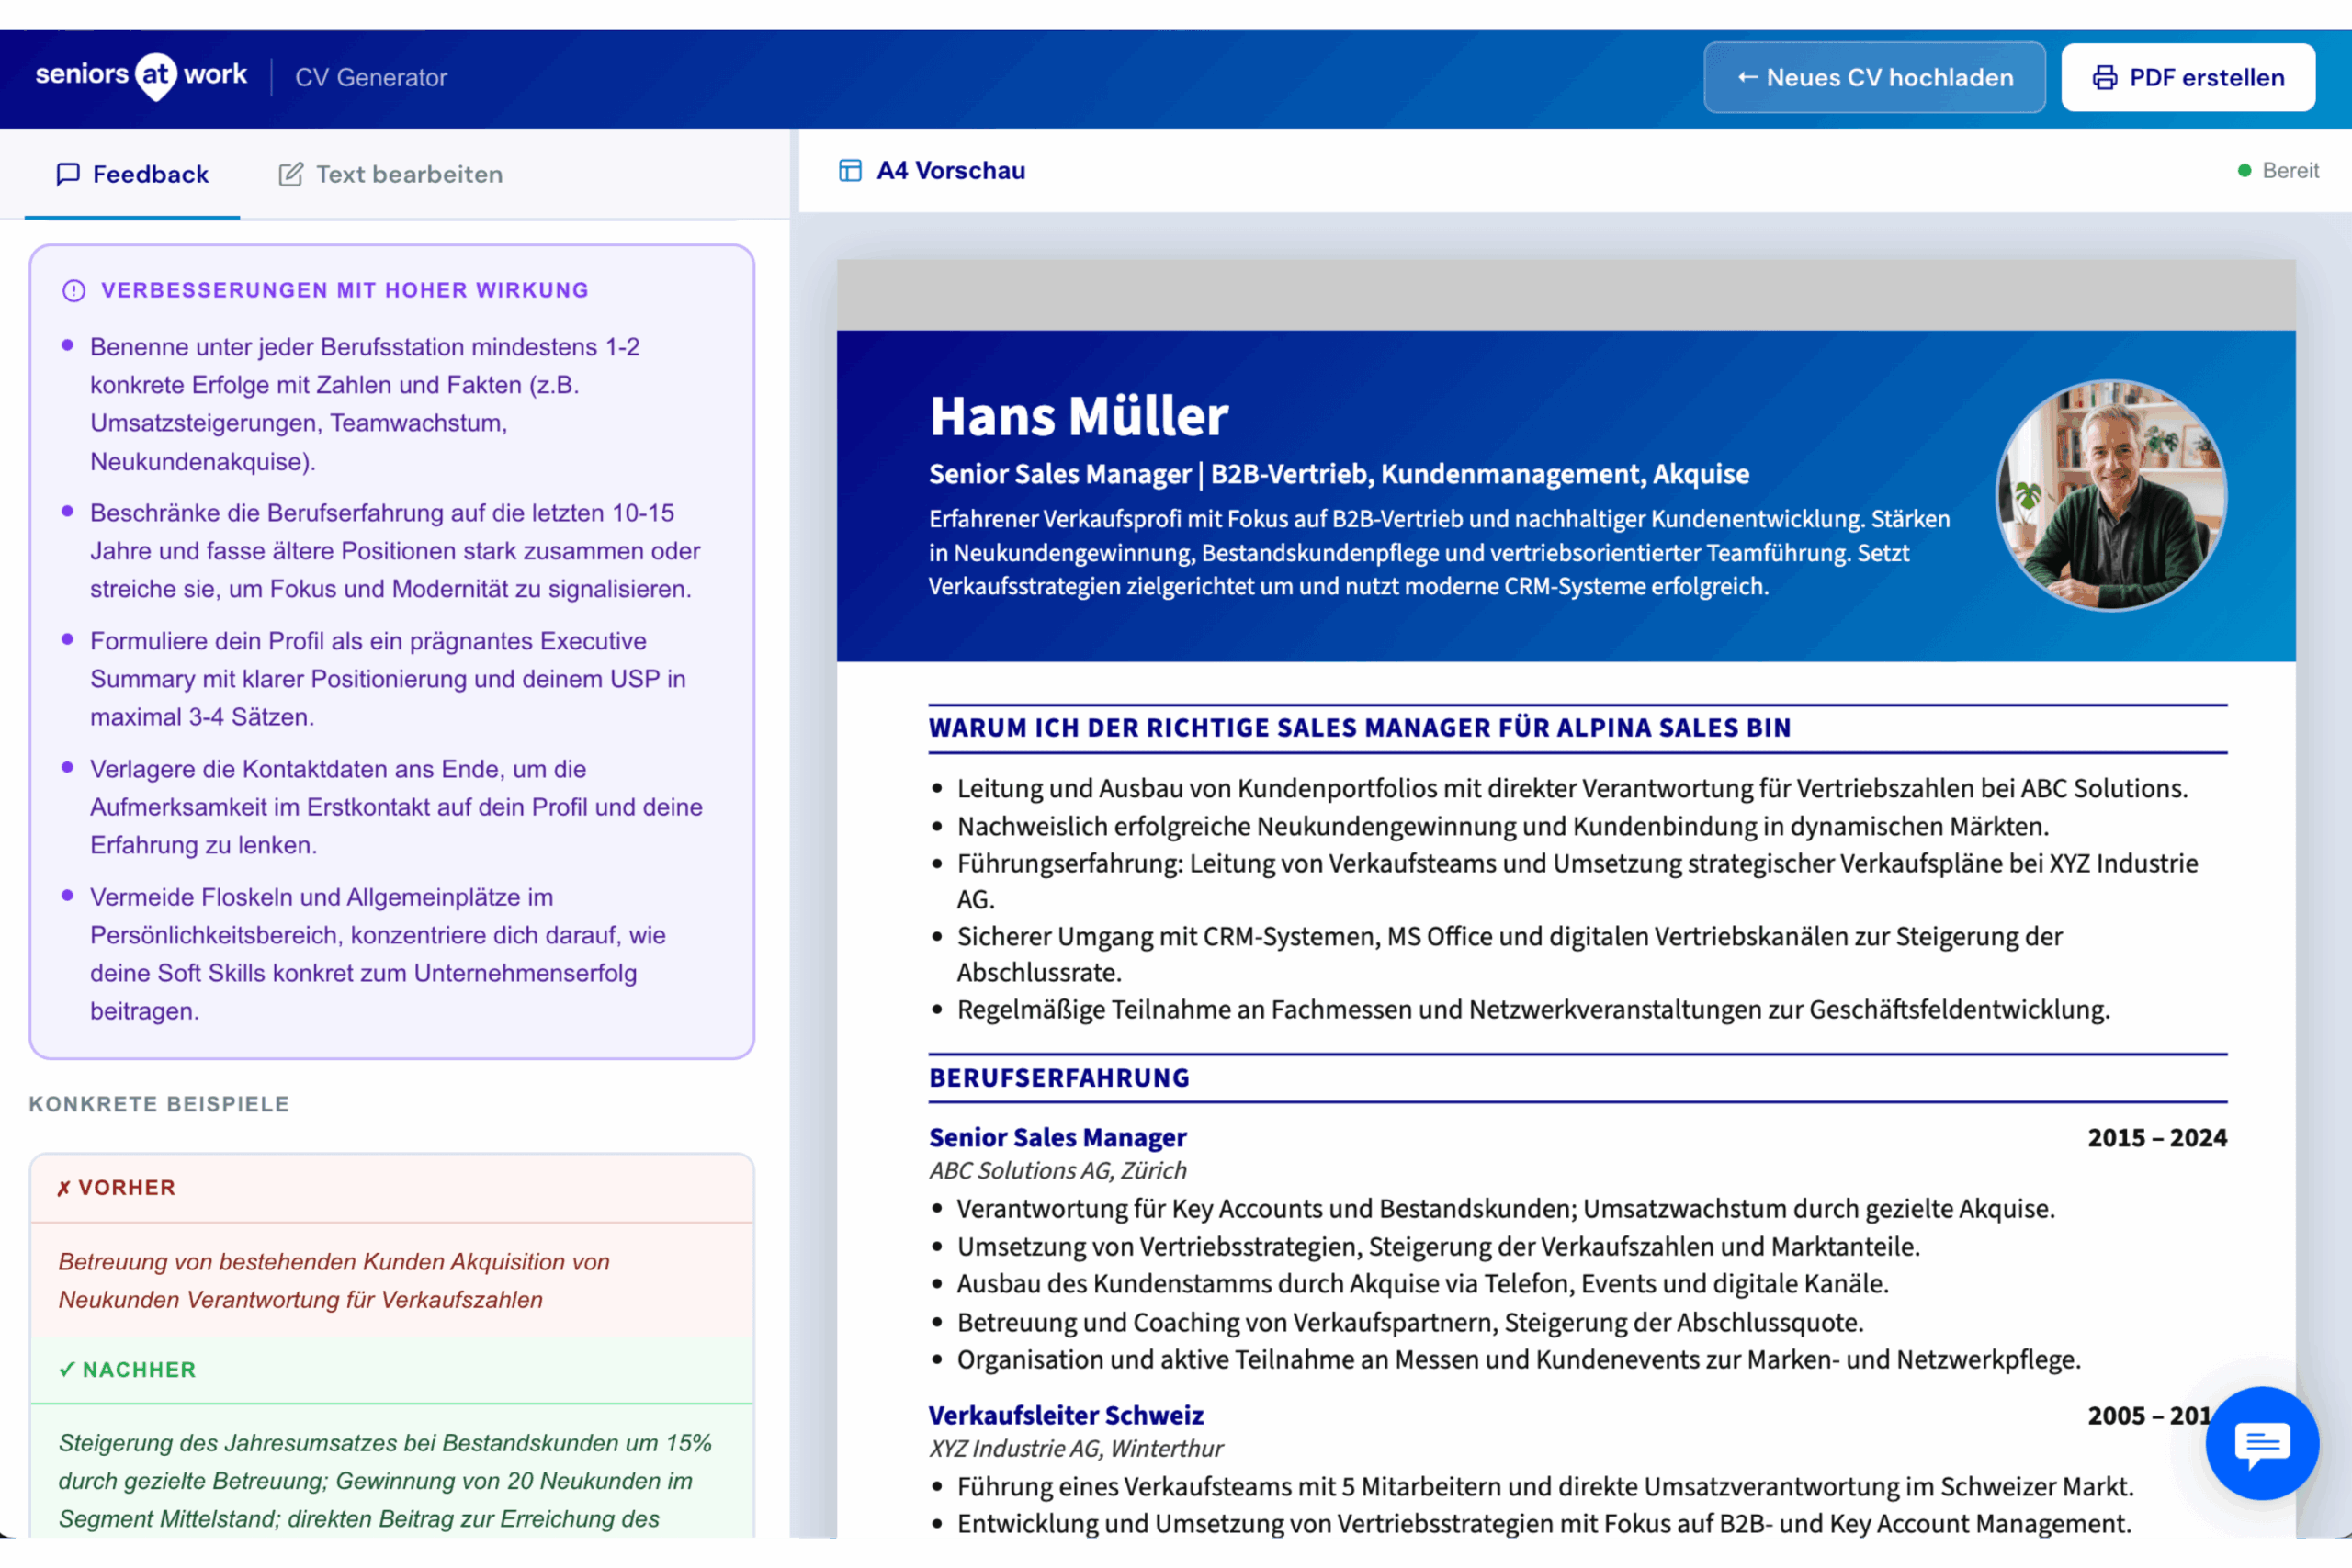Click the name Hans Müller in CV
2352x1568 pixels.
click(1079, 416)
